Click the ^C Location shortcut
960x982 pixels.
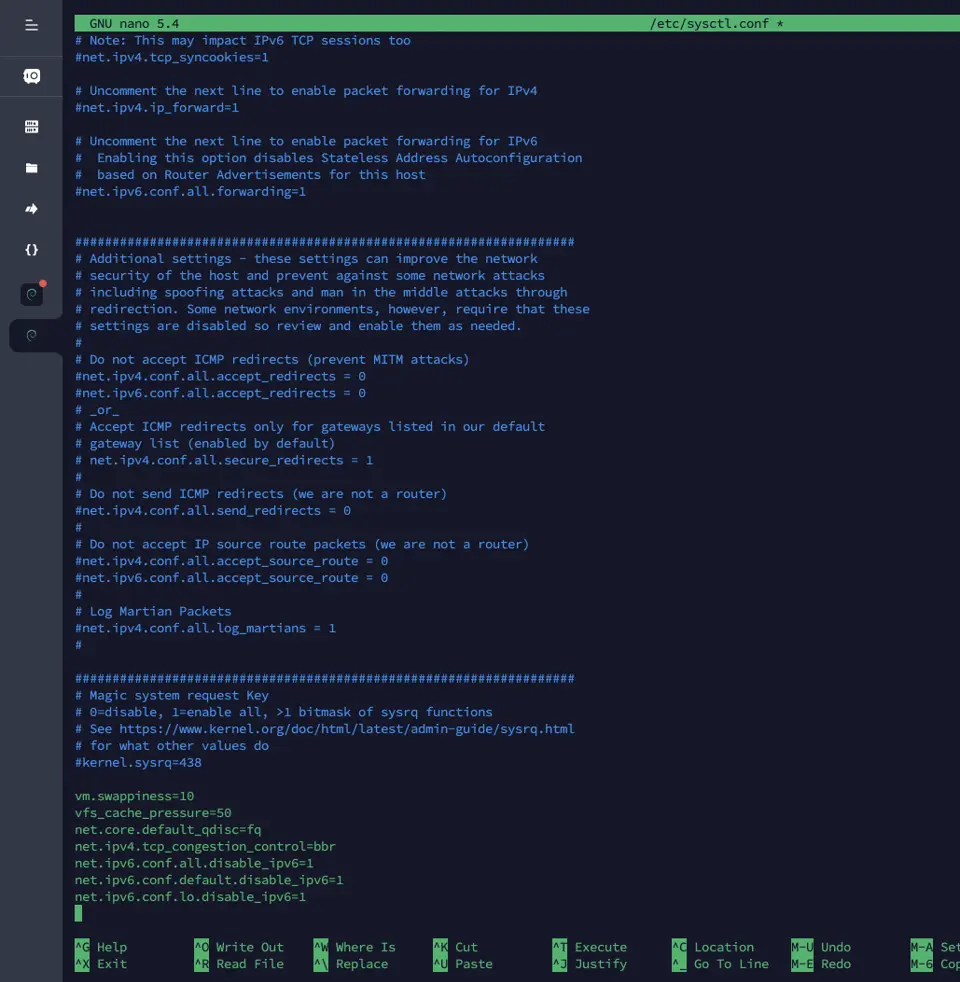[713, 947]
